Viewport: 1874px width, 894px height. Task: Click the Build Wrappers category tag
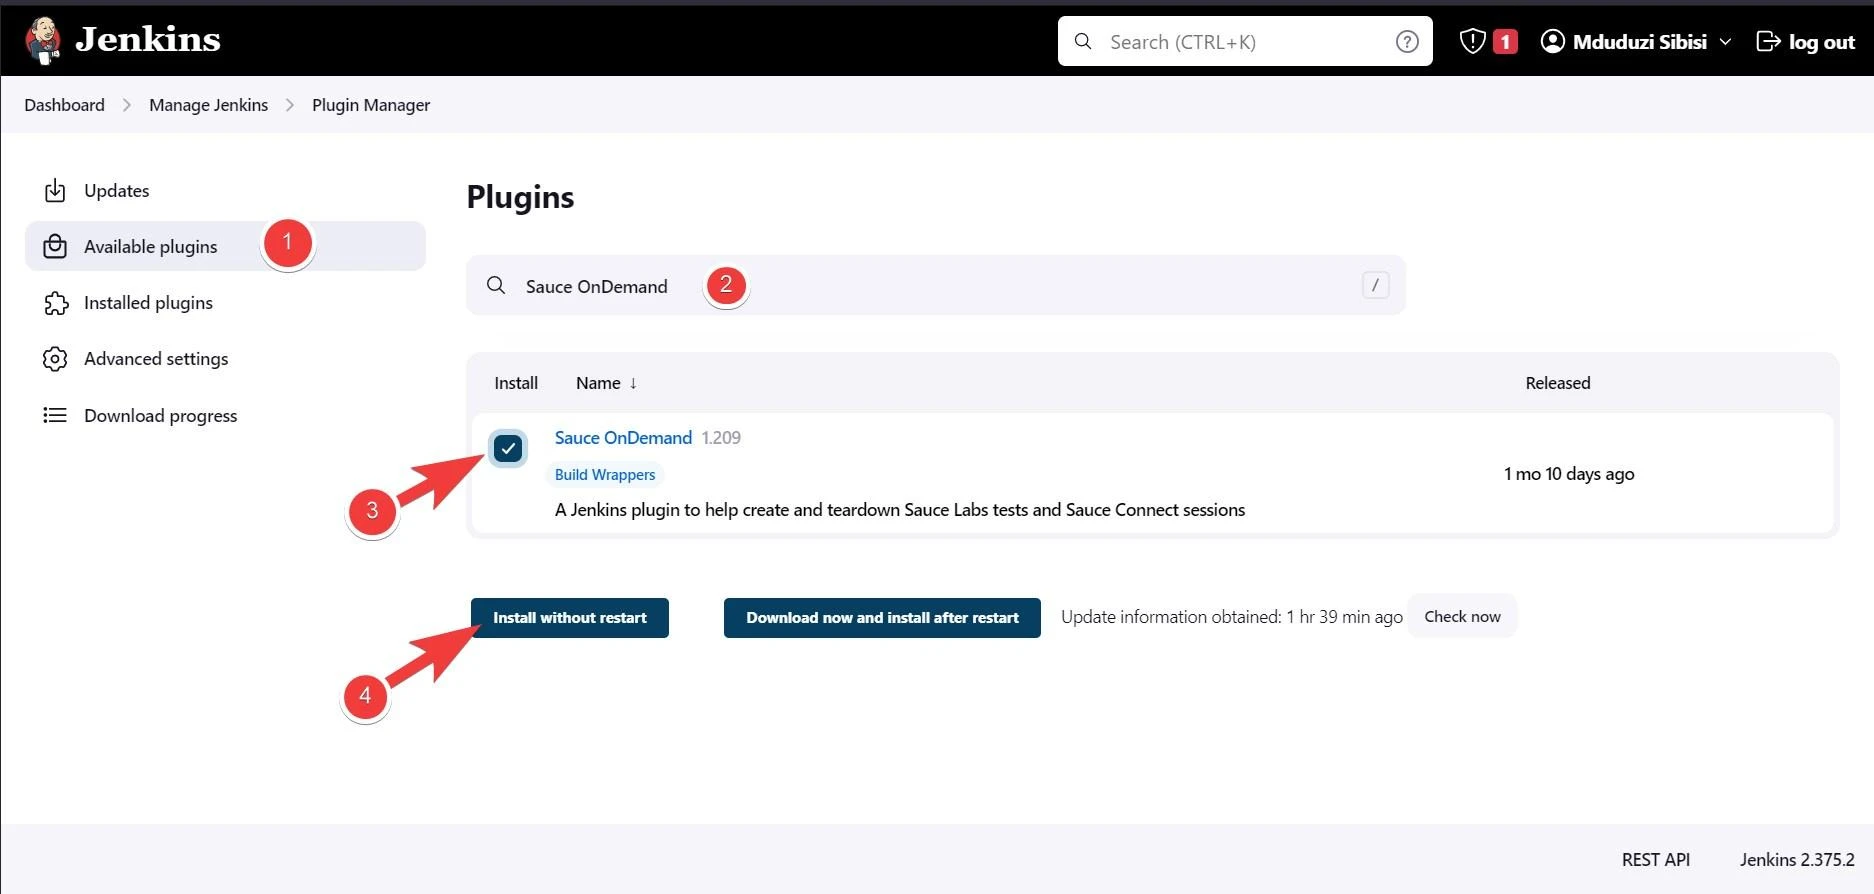[605, 474]
